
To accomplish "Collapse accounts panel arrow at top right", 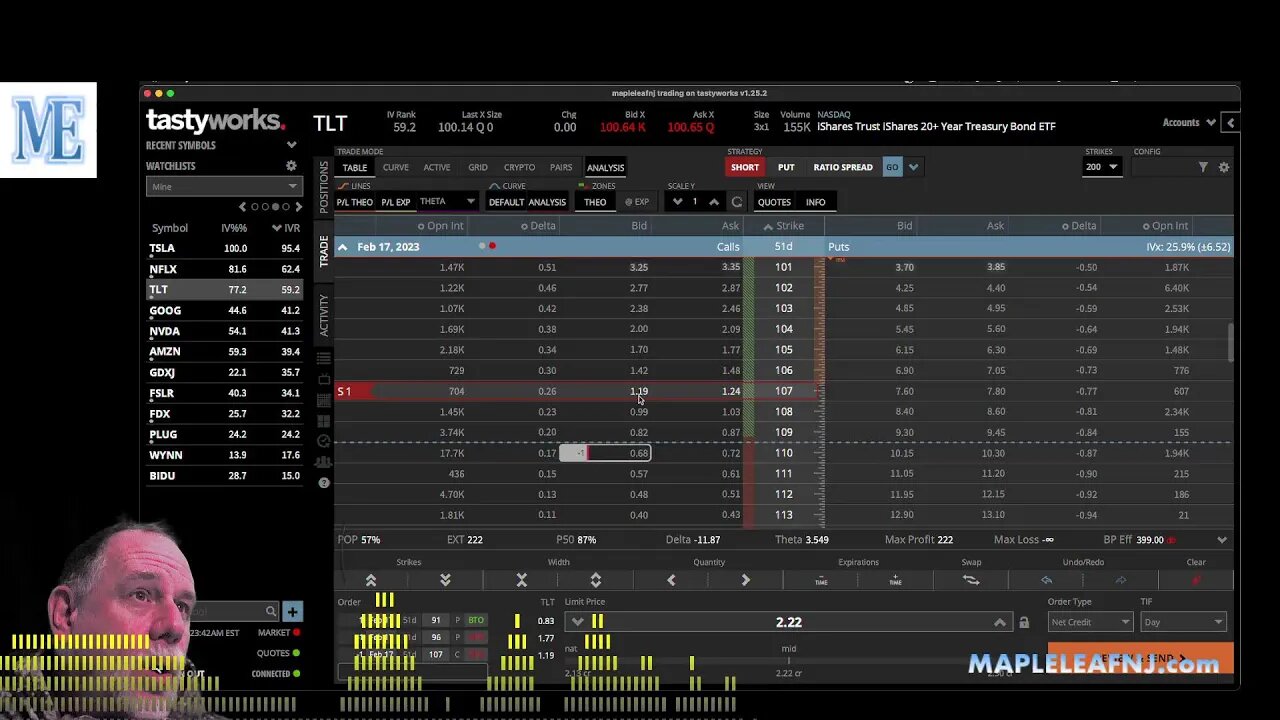I will pos(1230,123).
